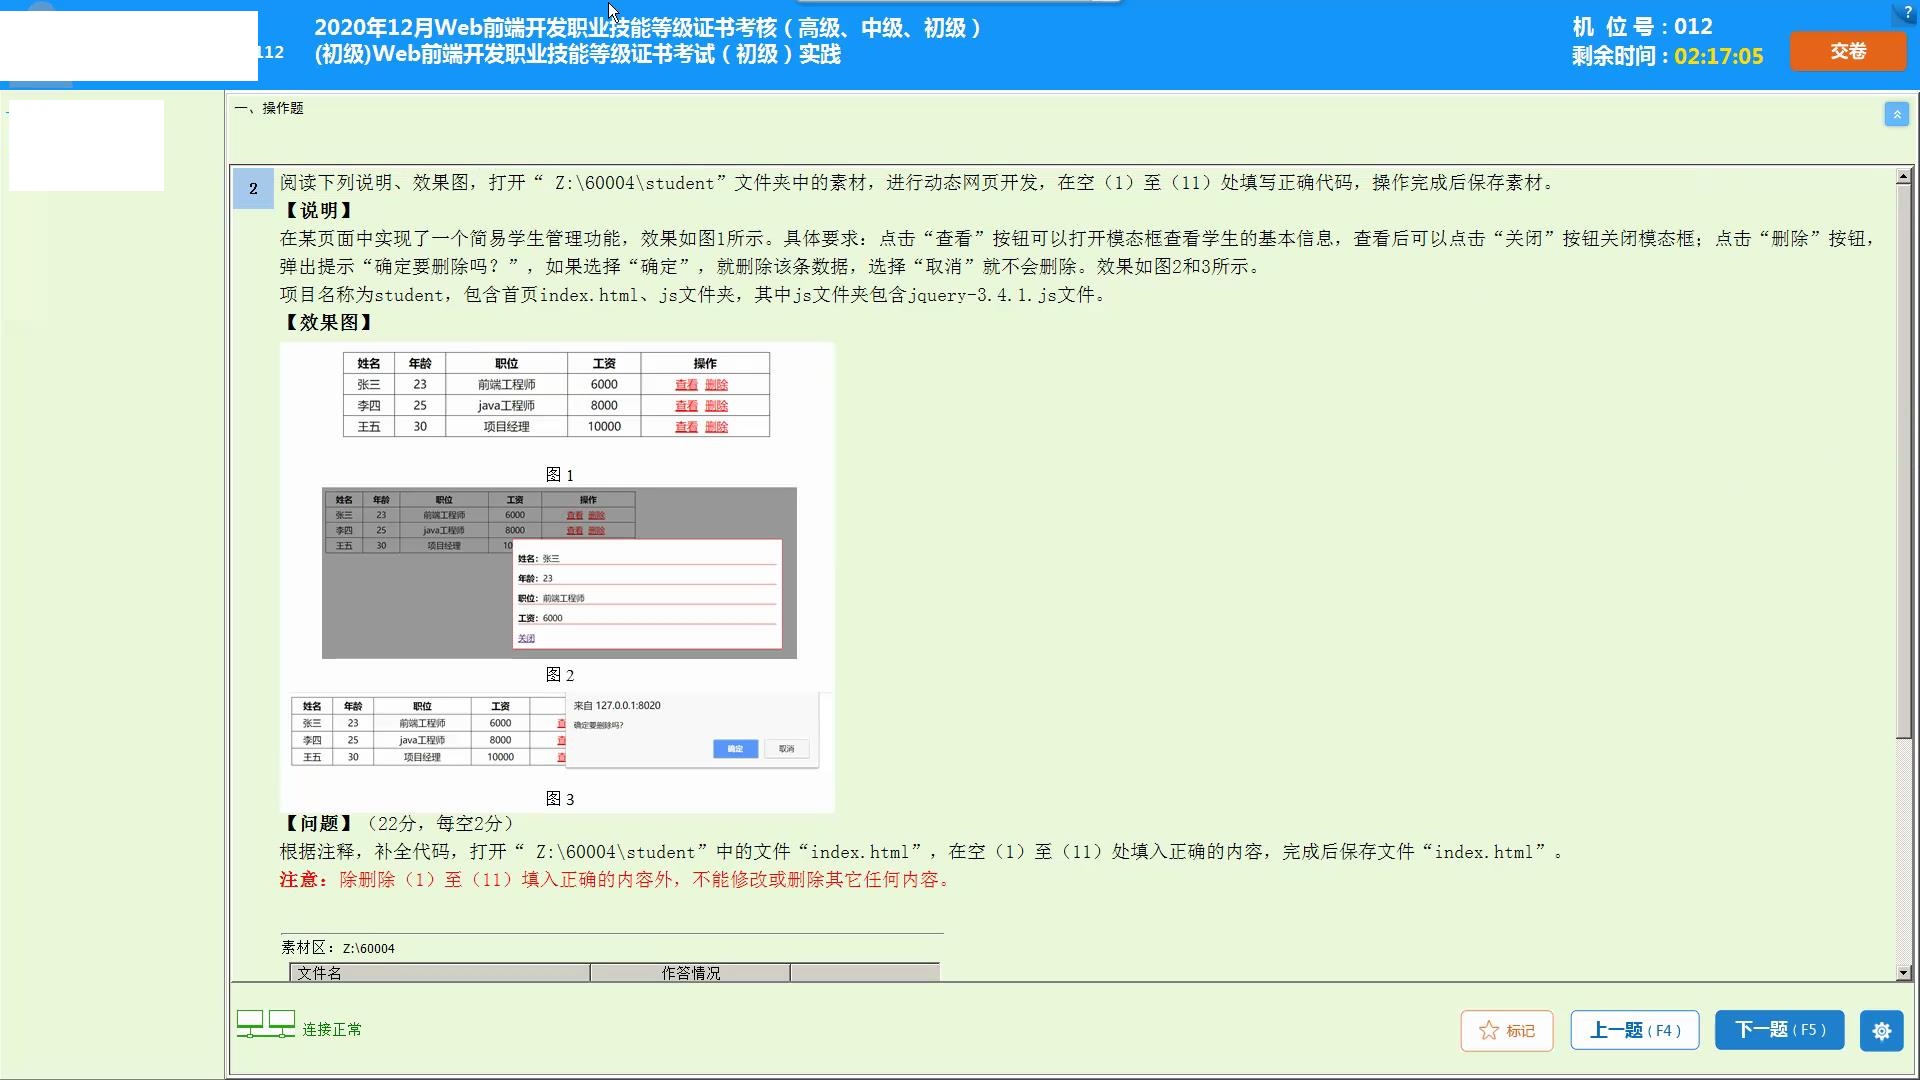Click scrollbar down arrow in question panel
This screenshot has width=1920, height=1080.
1903,972
